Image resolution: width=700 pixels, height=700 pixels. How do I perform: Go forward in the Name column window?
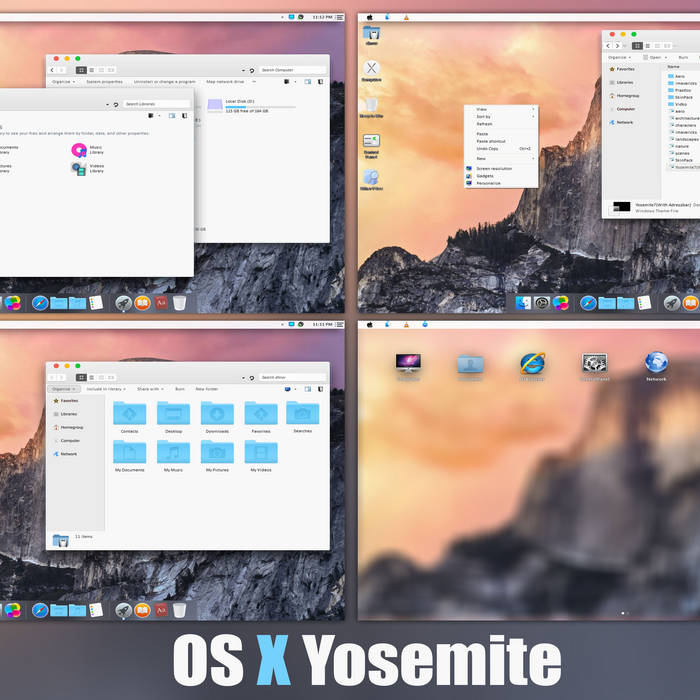point(617,46)
